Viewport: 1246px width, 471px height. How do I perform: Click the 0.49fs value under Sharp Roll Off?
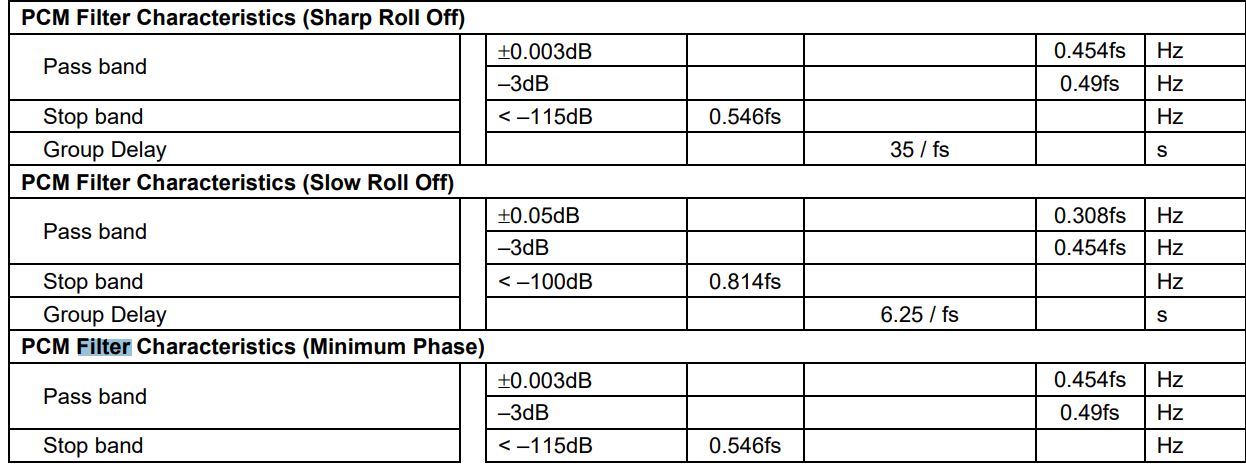(x=1089, y=84)
